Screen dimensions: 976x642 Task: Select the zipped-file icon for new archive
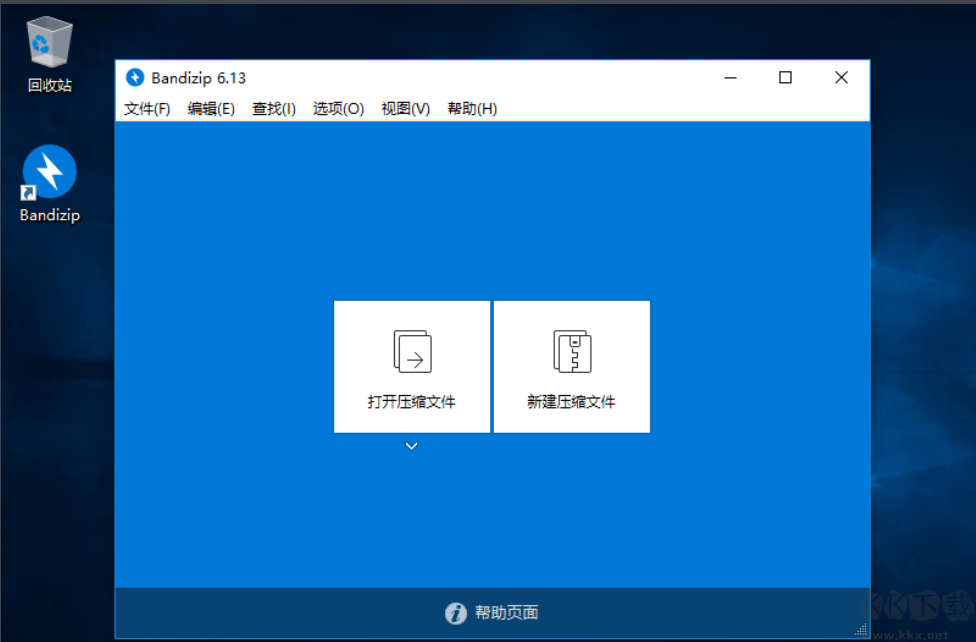point(571,350)
